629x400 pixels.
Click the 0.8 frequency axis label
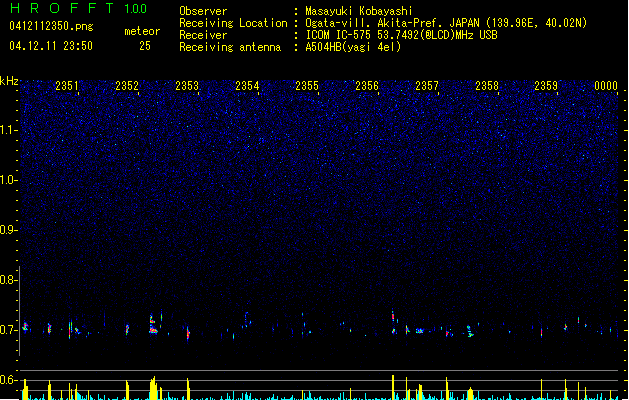pyautogui.click(x=9, y=280)
